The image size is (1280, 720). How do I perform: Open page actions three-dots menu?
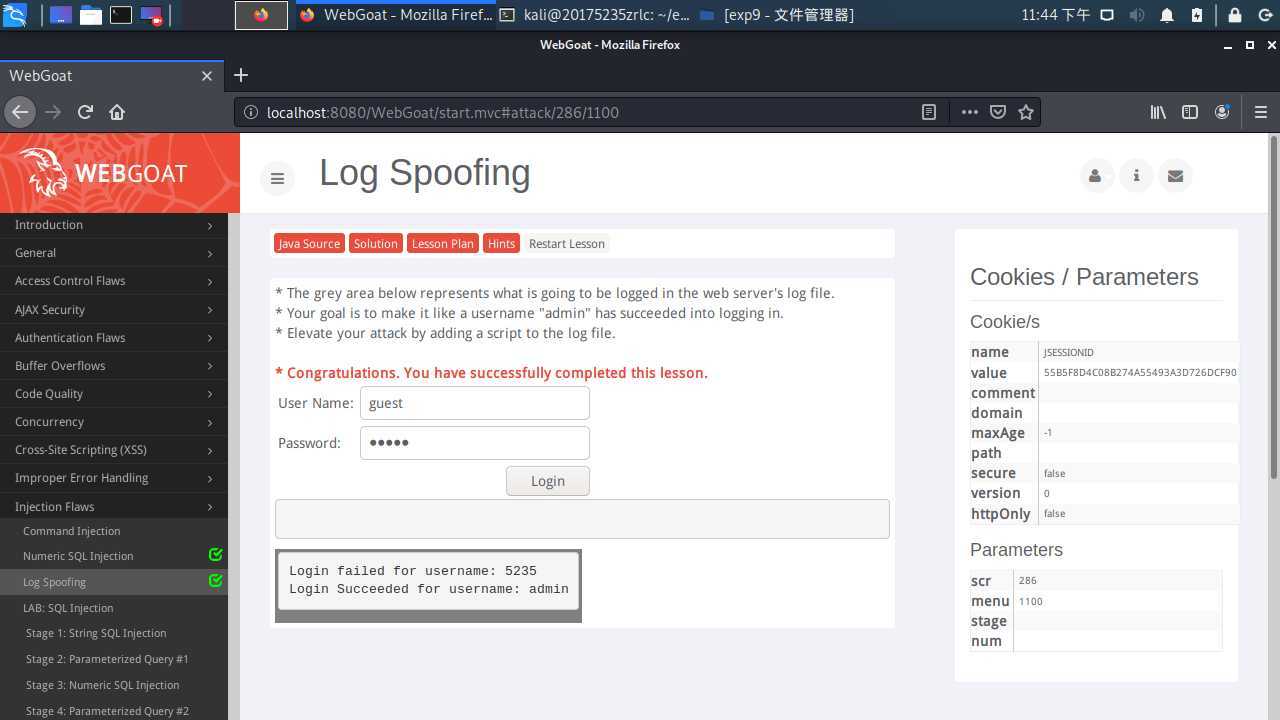tap(969, 112)
